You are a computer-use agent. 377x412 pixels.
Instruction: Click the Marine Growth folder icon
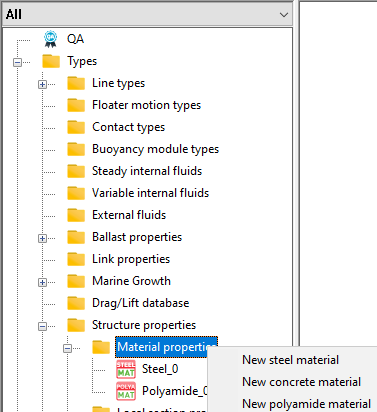[x=76, y=281]
